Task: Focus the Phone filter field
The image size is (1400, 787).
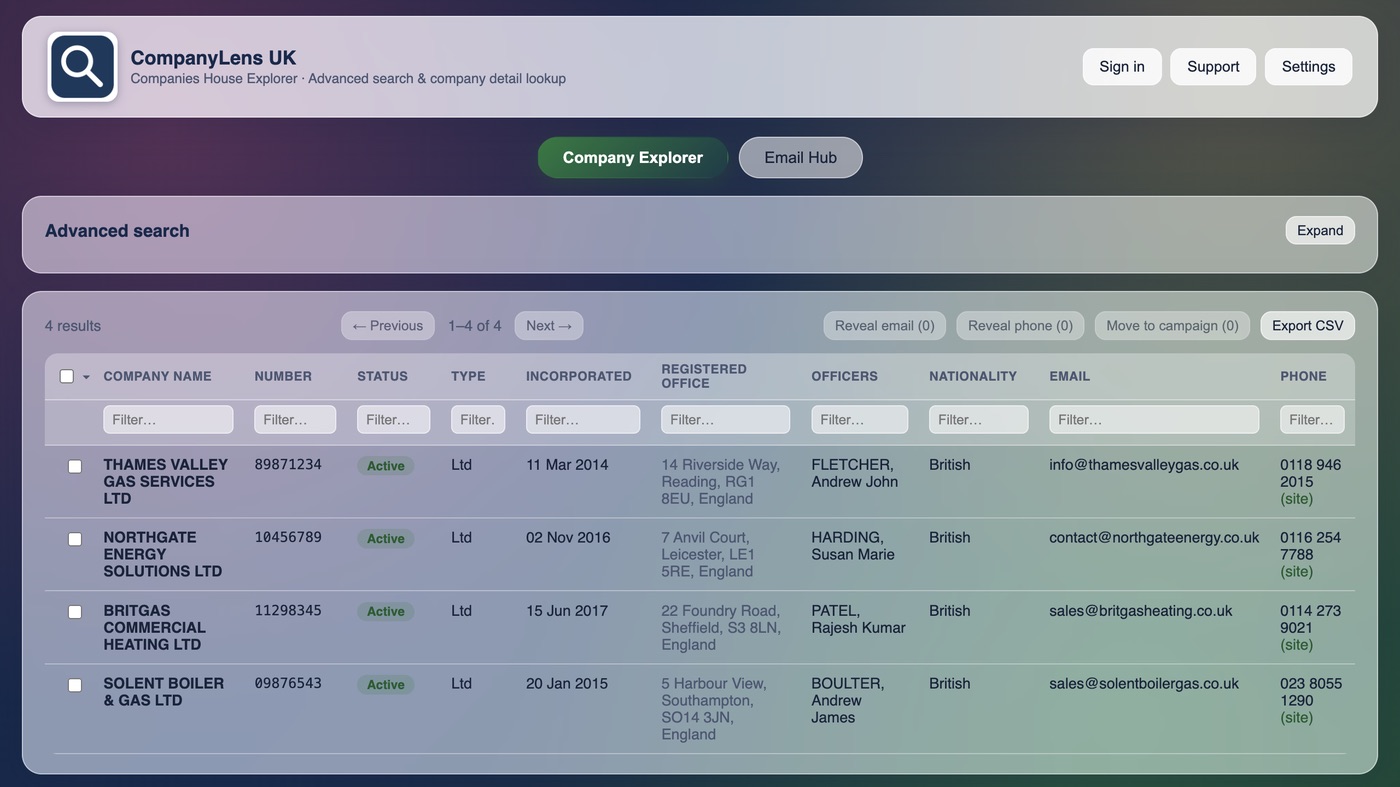Action: [x=1312, y=420]
